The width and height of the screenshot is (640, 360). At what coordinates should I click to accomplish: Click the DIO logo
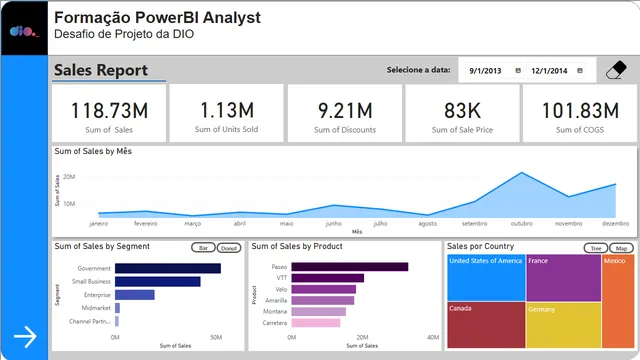tap(24, 31)
